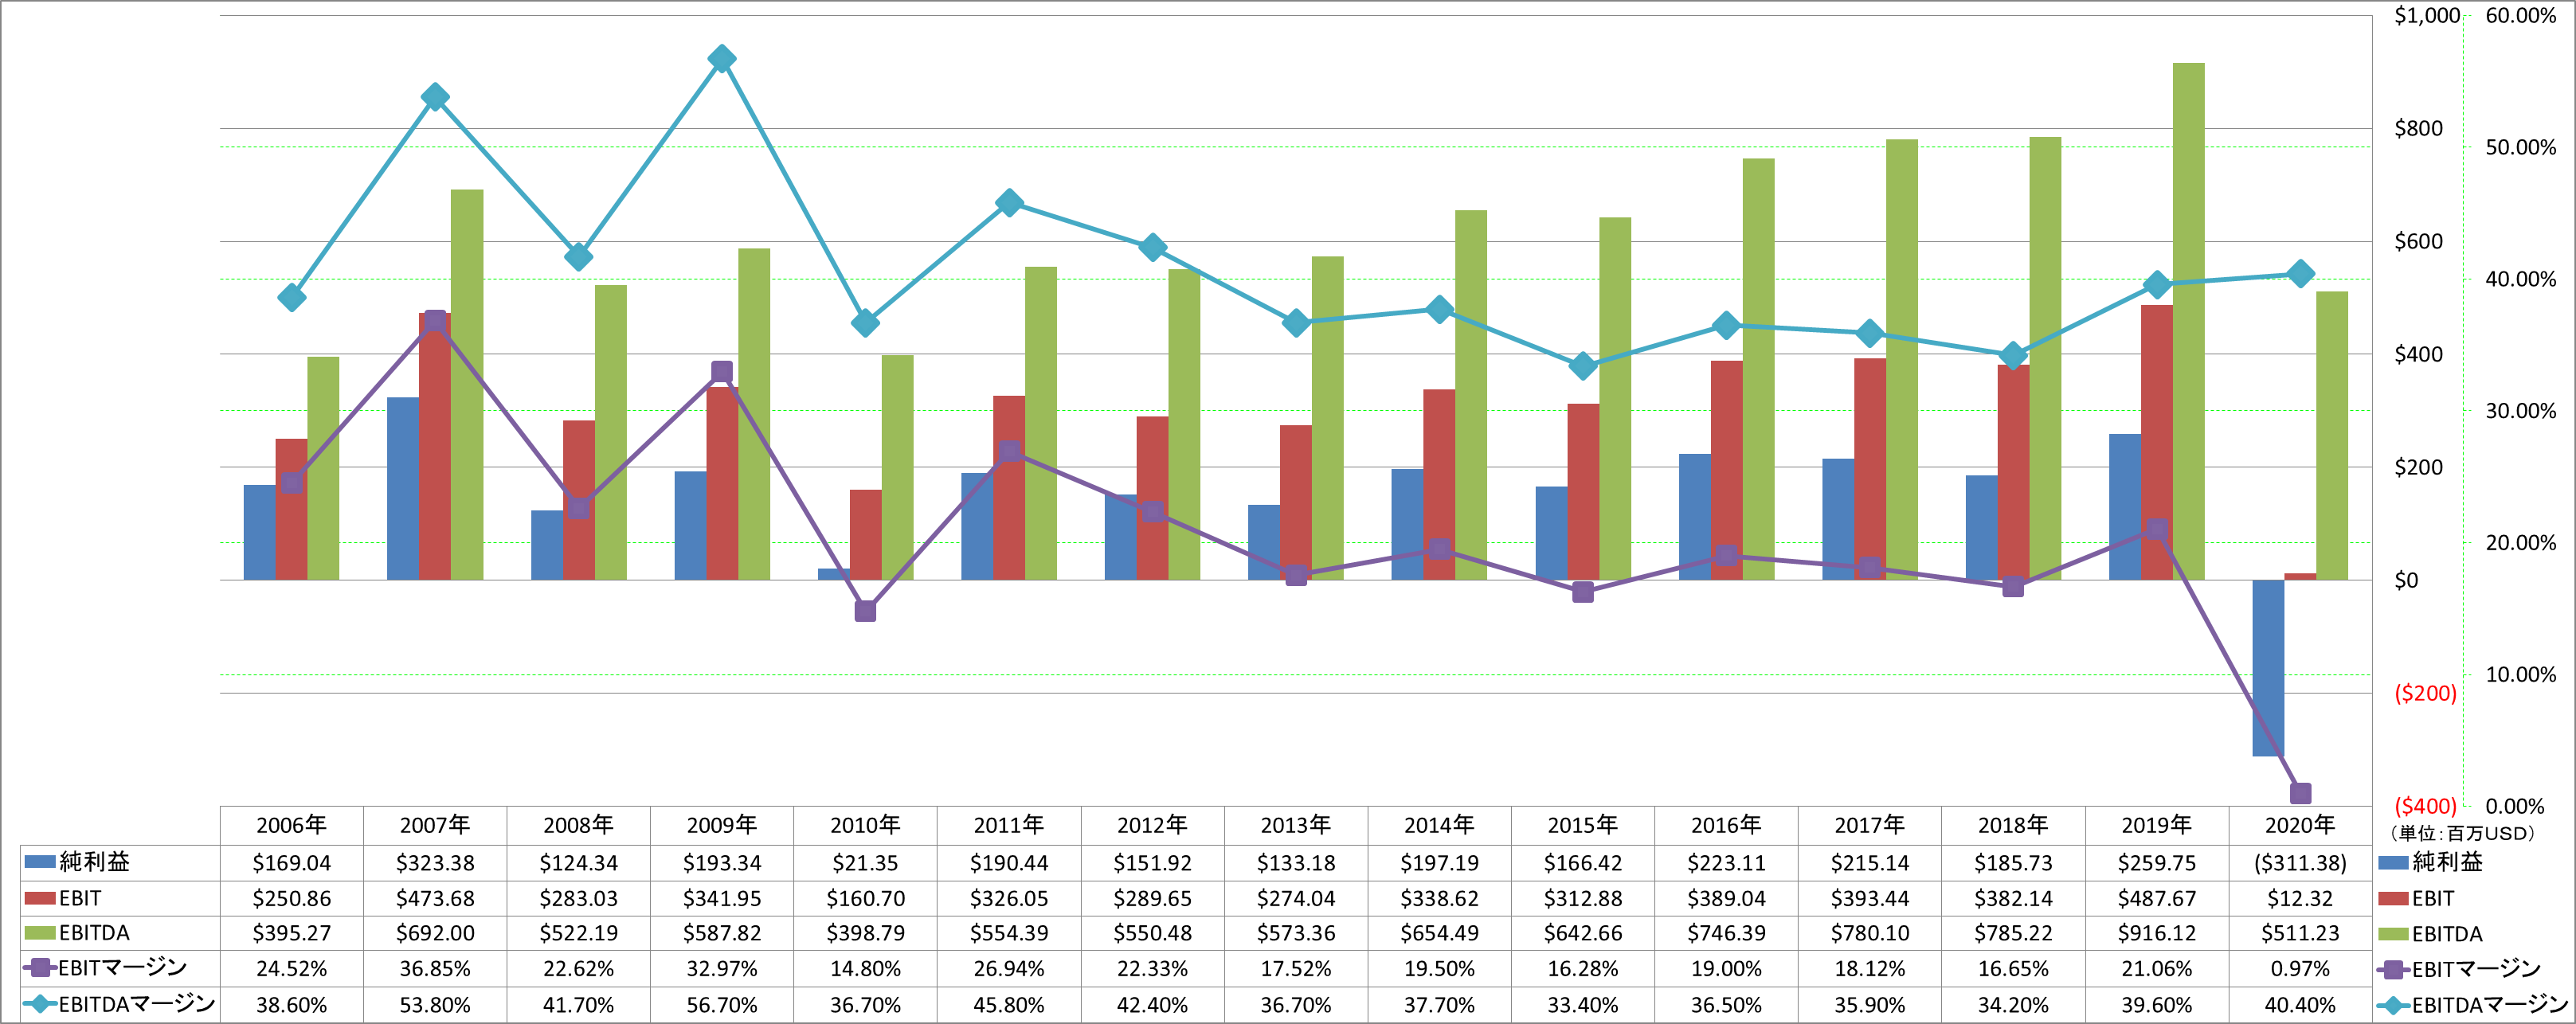Screen dimensions: 2576x1024
Task: Click EBIT margin value 14.80%
Action: (865, 969)
